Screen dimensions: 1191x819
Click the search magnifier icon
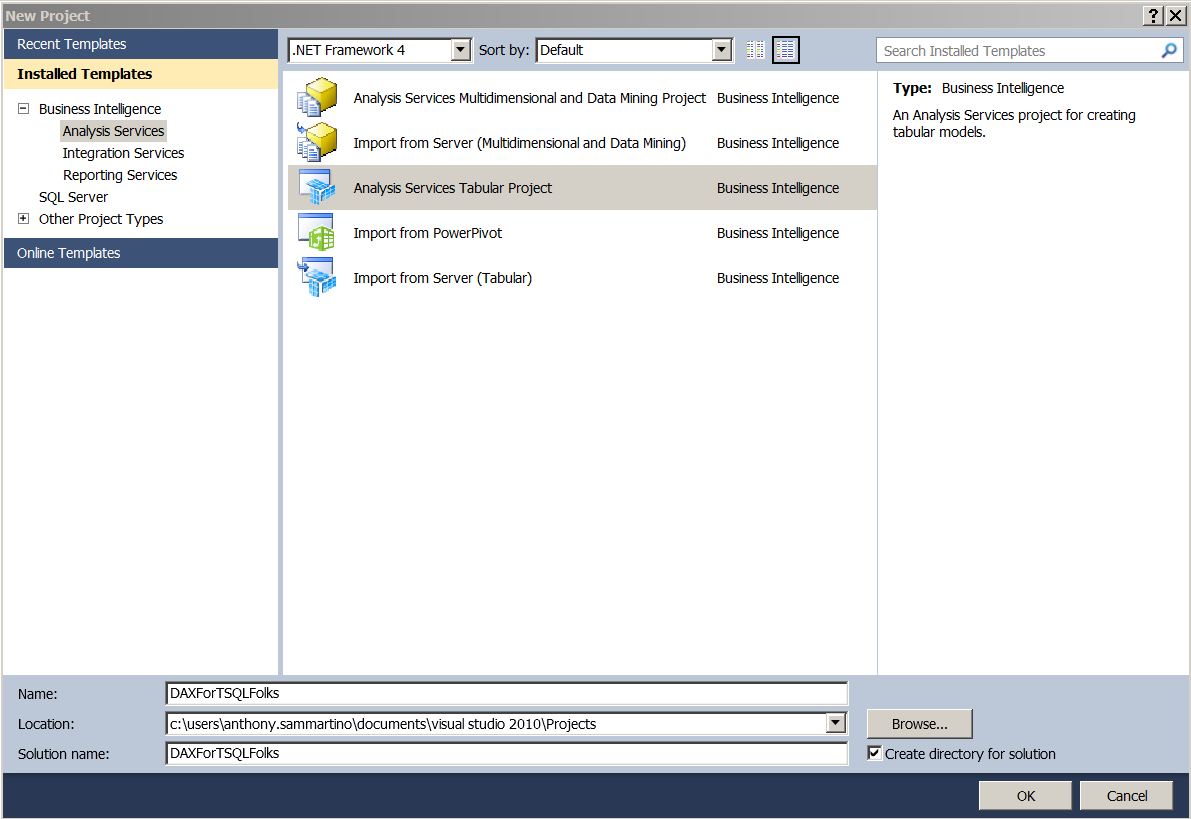click(1169, 50)
